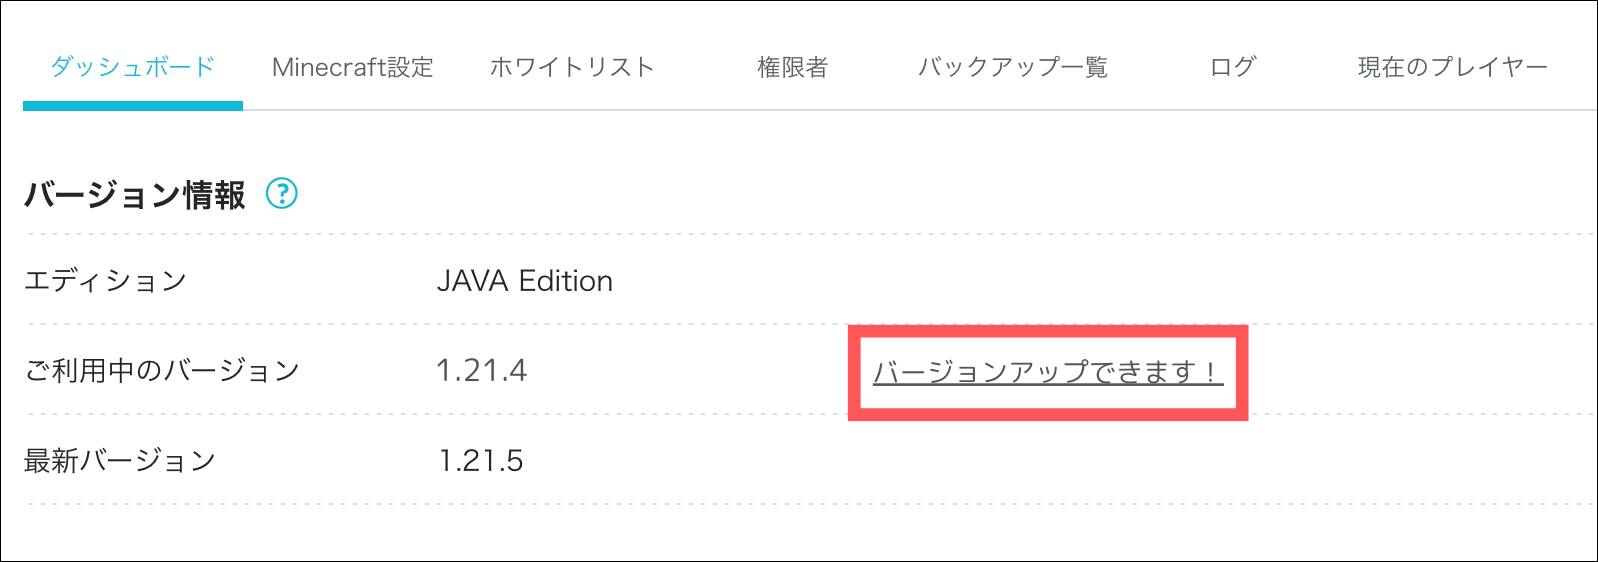Image resolution: width=1598 pixels, height=562 pixels.
Task: Select the 権限者 tab
Action: (x=793, y=67)
